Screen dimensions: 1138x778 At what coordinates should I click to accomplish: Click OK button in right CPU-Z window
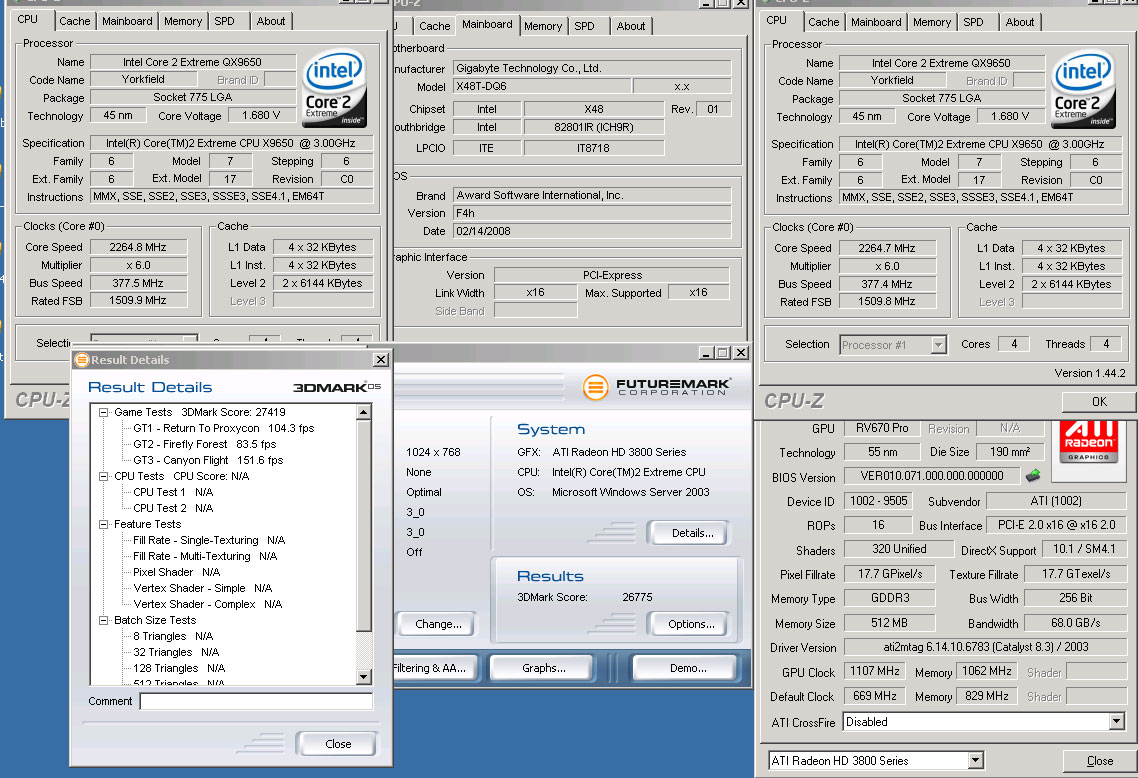click(1099, 401)
